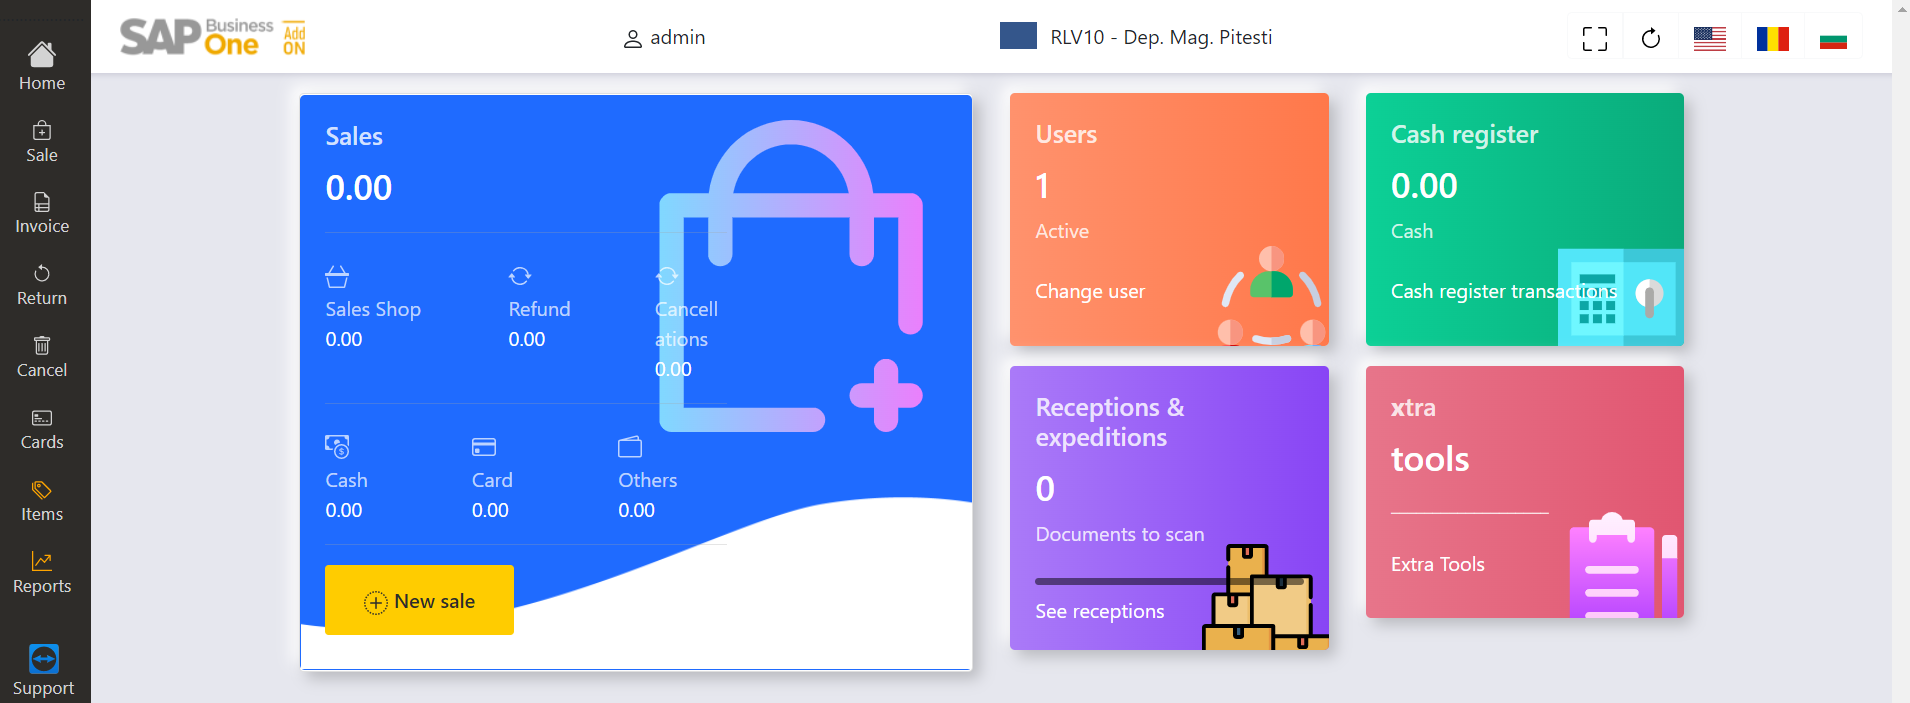
Task: View Reports from the sidebar
Action: pos(42,574)
